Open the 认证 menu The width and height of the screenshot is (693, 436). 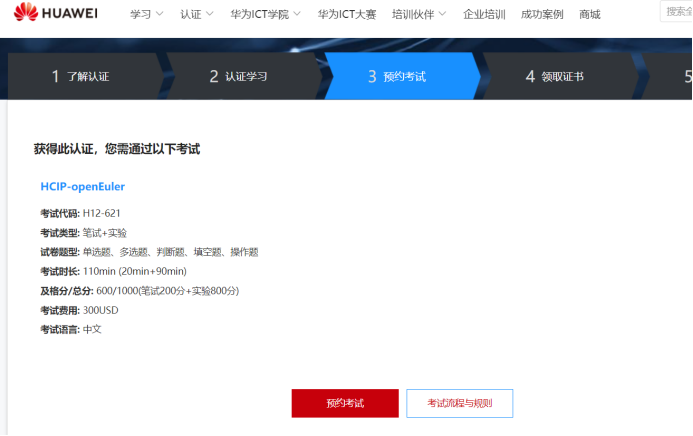(191, 15)
